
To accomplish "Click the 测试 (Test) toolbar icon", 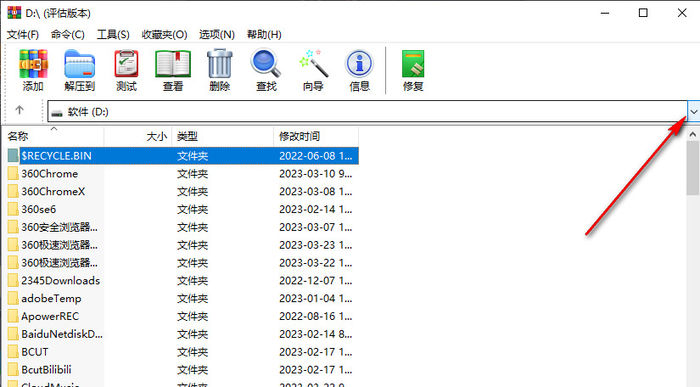I will pos(126,64).
